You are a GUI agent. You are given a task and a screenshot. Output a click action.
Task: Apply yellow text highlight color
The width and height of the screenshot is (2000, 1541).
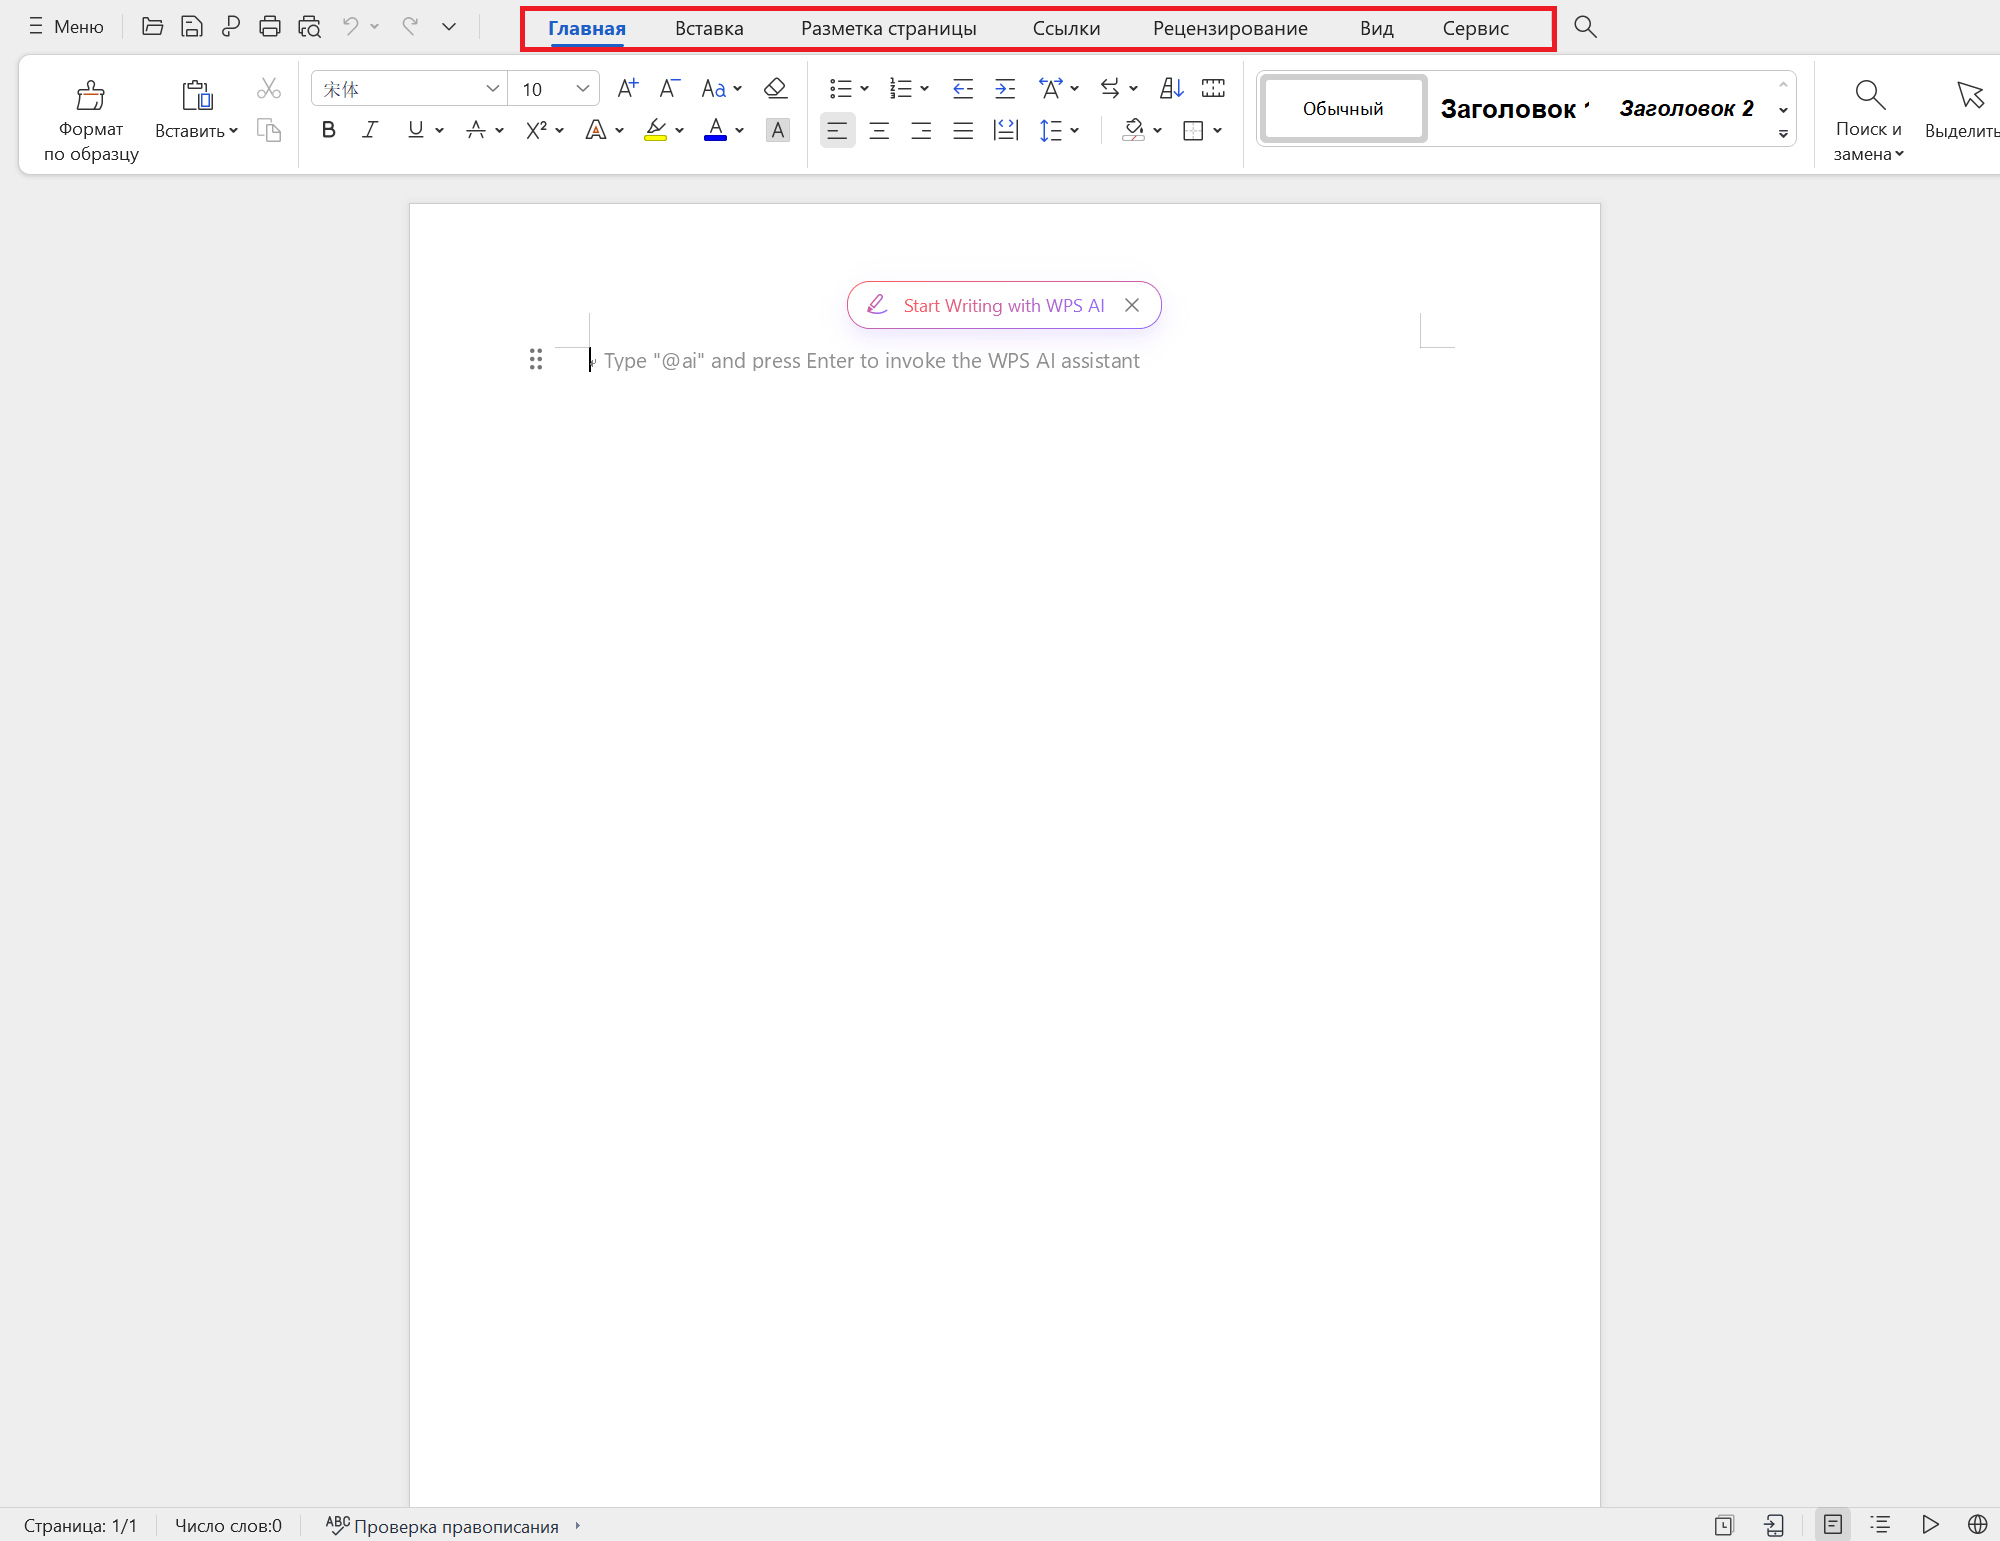click(655, 130)
